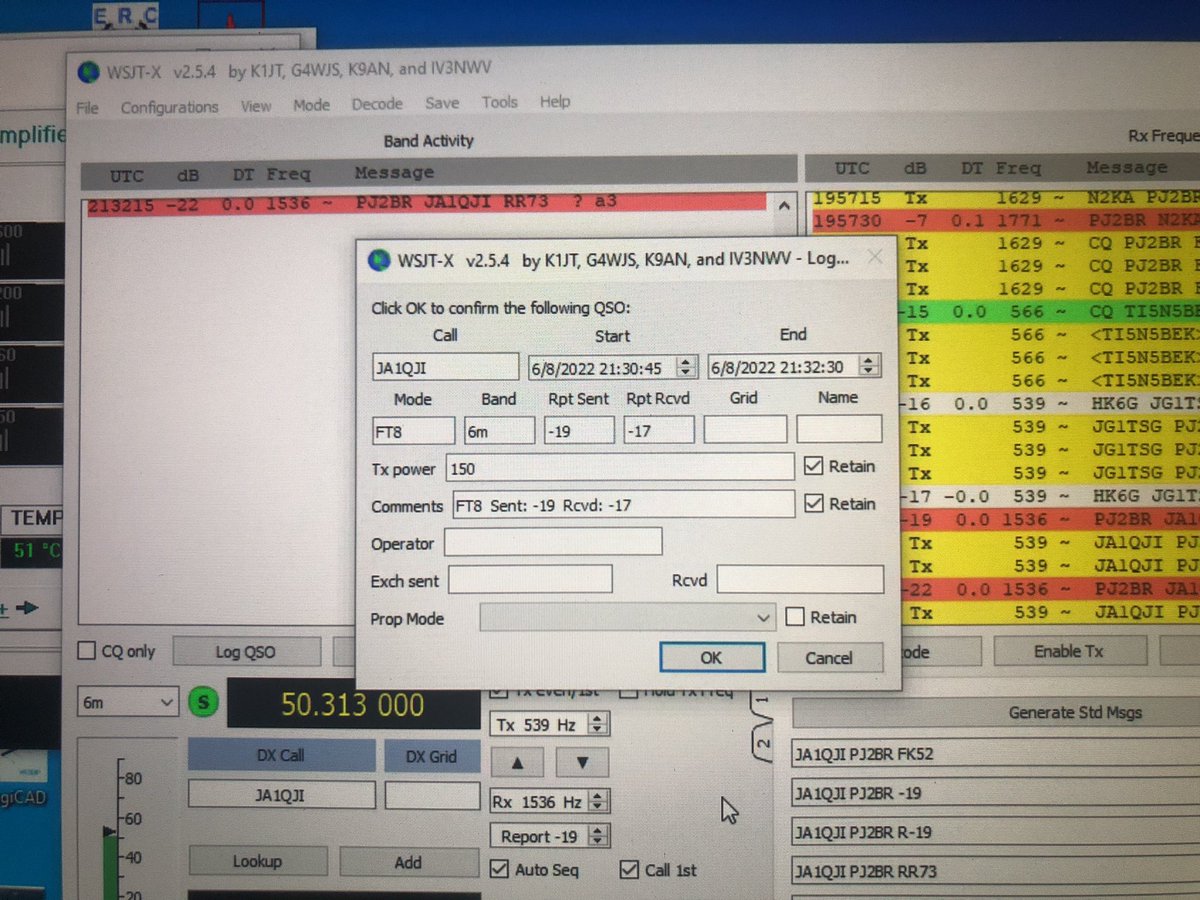1200x900 pixels.
Task: Click the tab 2 side tab
Action: point(763,743)
